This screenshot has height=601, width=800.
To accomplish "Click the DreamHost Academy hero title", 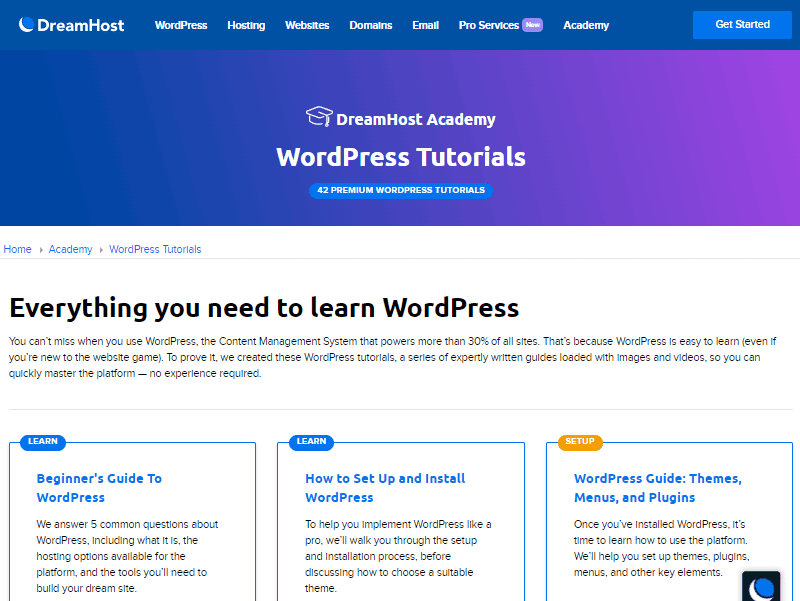I will (x=416, y=119).
